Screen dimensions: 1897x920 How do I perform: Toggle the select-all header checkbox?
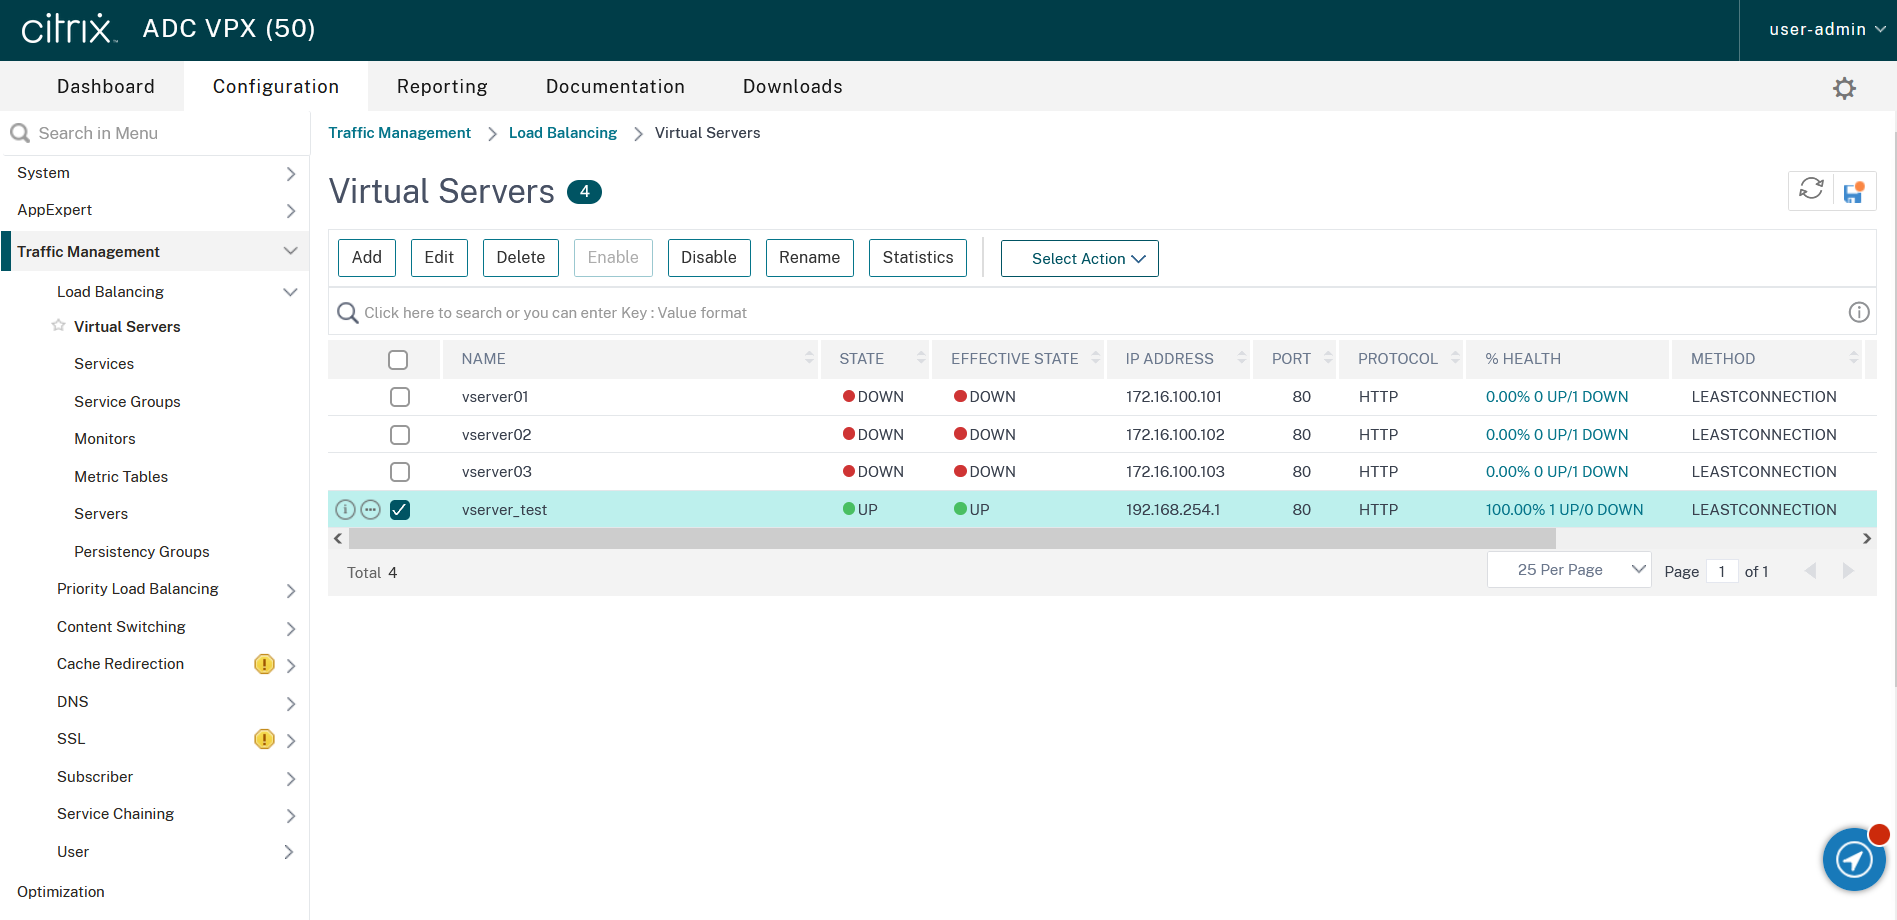pos(398,359)
